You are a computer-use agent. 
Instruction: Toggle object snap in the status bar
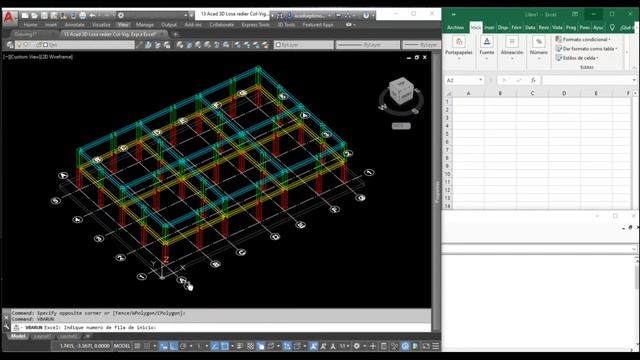coord(224,346)
